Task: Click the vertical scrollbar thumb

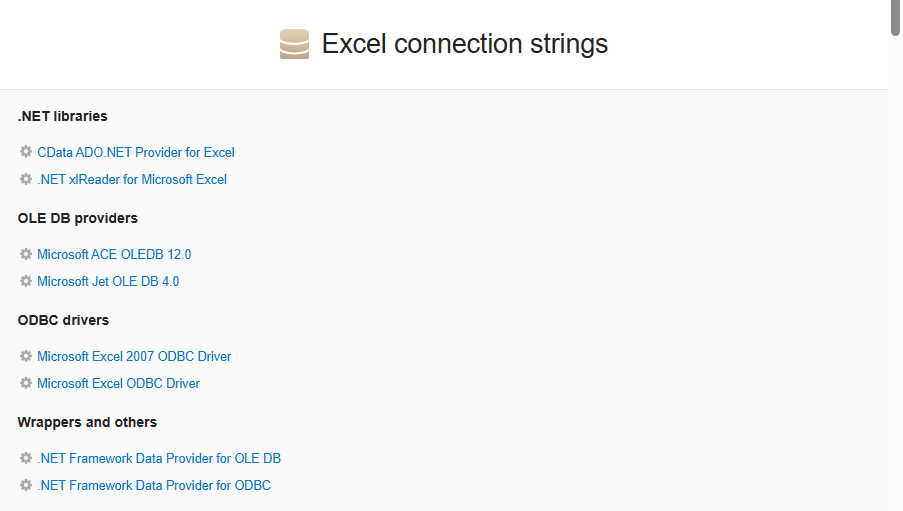Action: pos(896,18)
